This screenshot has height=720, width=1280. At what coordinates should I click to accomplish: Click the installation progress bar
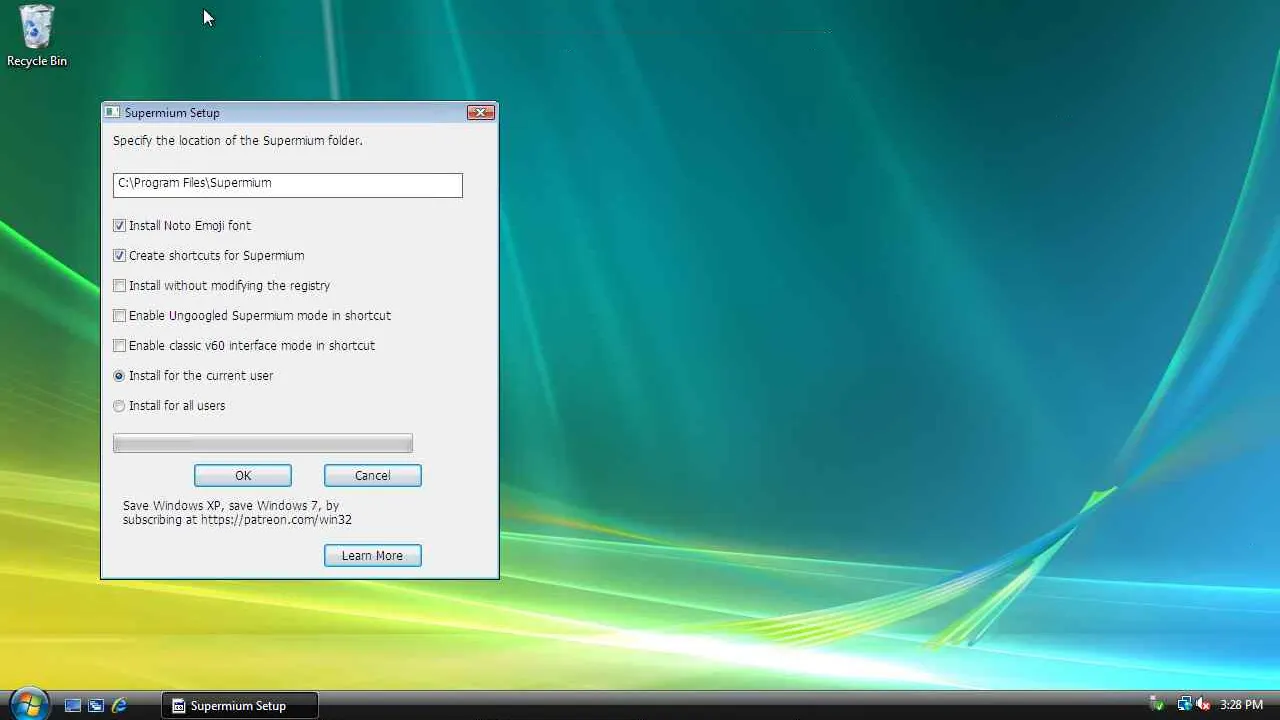[263, 443]
